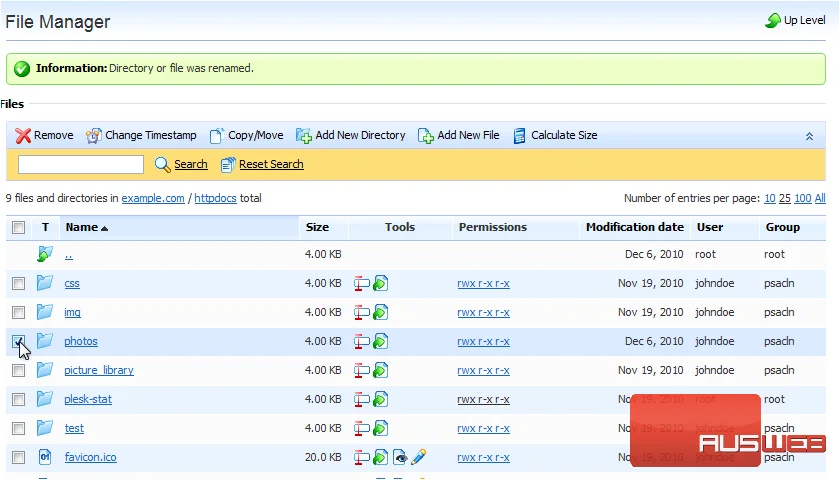
Task: Open the httpdocs breadcrumb link
Action: coord(215,198)
